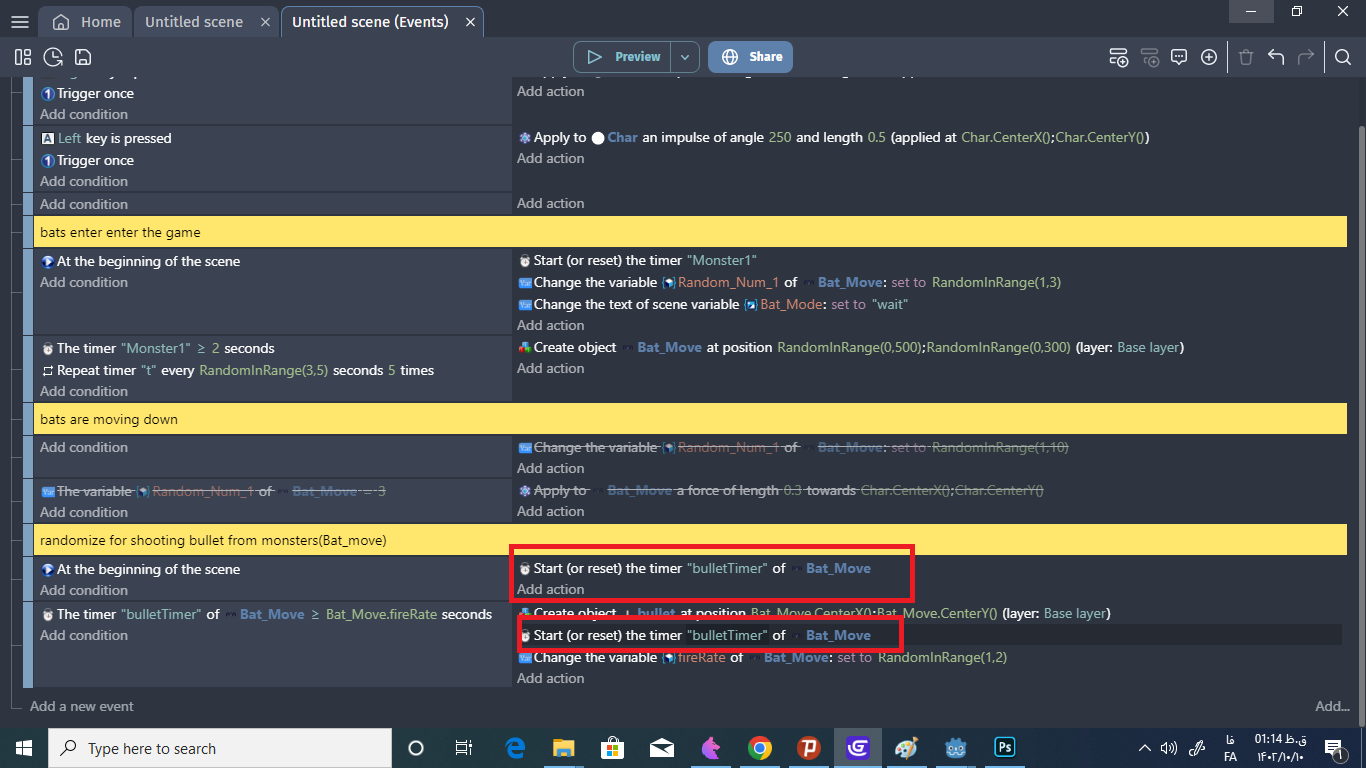Switch to the Untitled scene tab

pos(194,22)
